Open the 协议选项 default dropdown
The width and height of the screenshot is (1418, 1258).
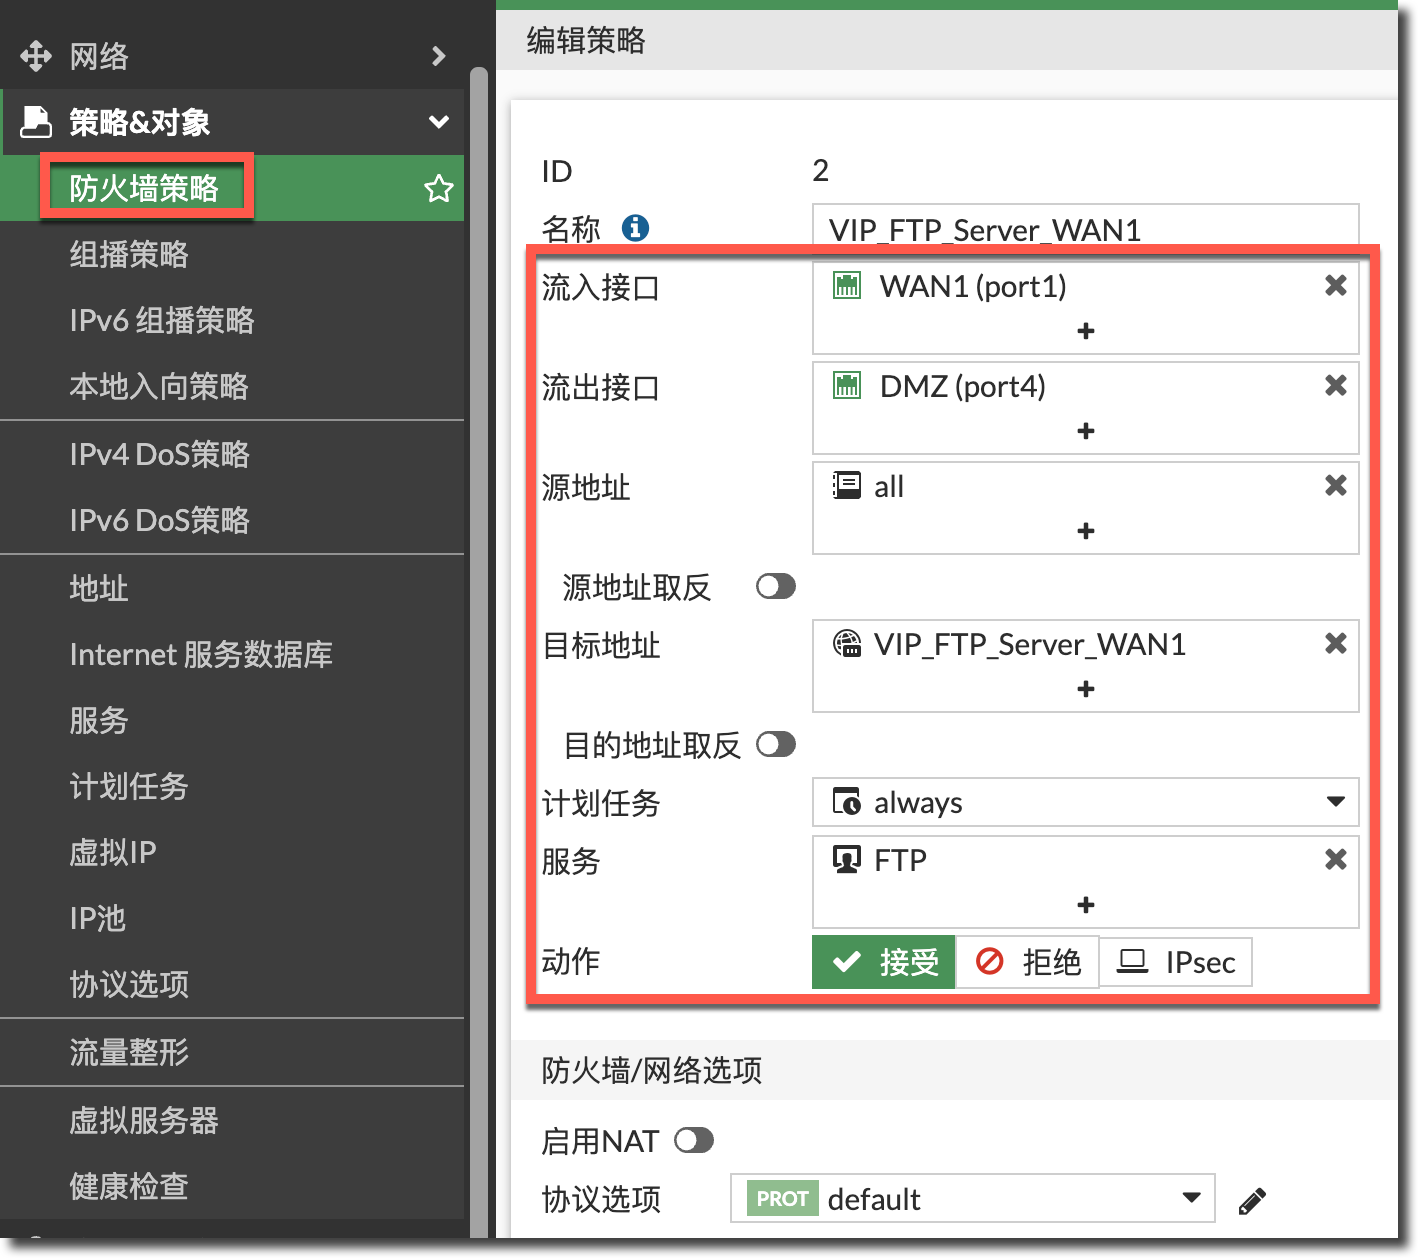click(972, 1199)
